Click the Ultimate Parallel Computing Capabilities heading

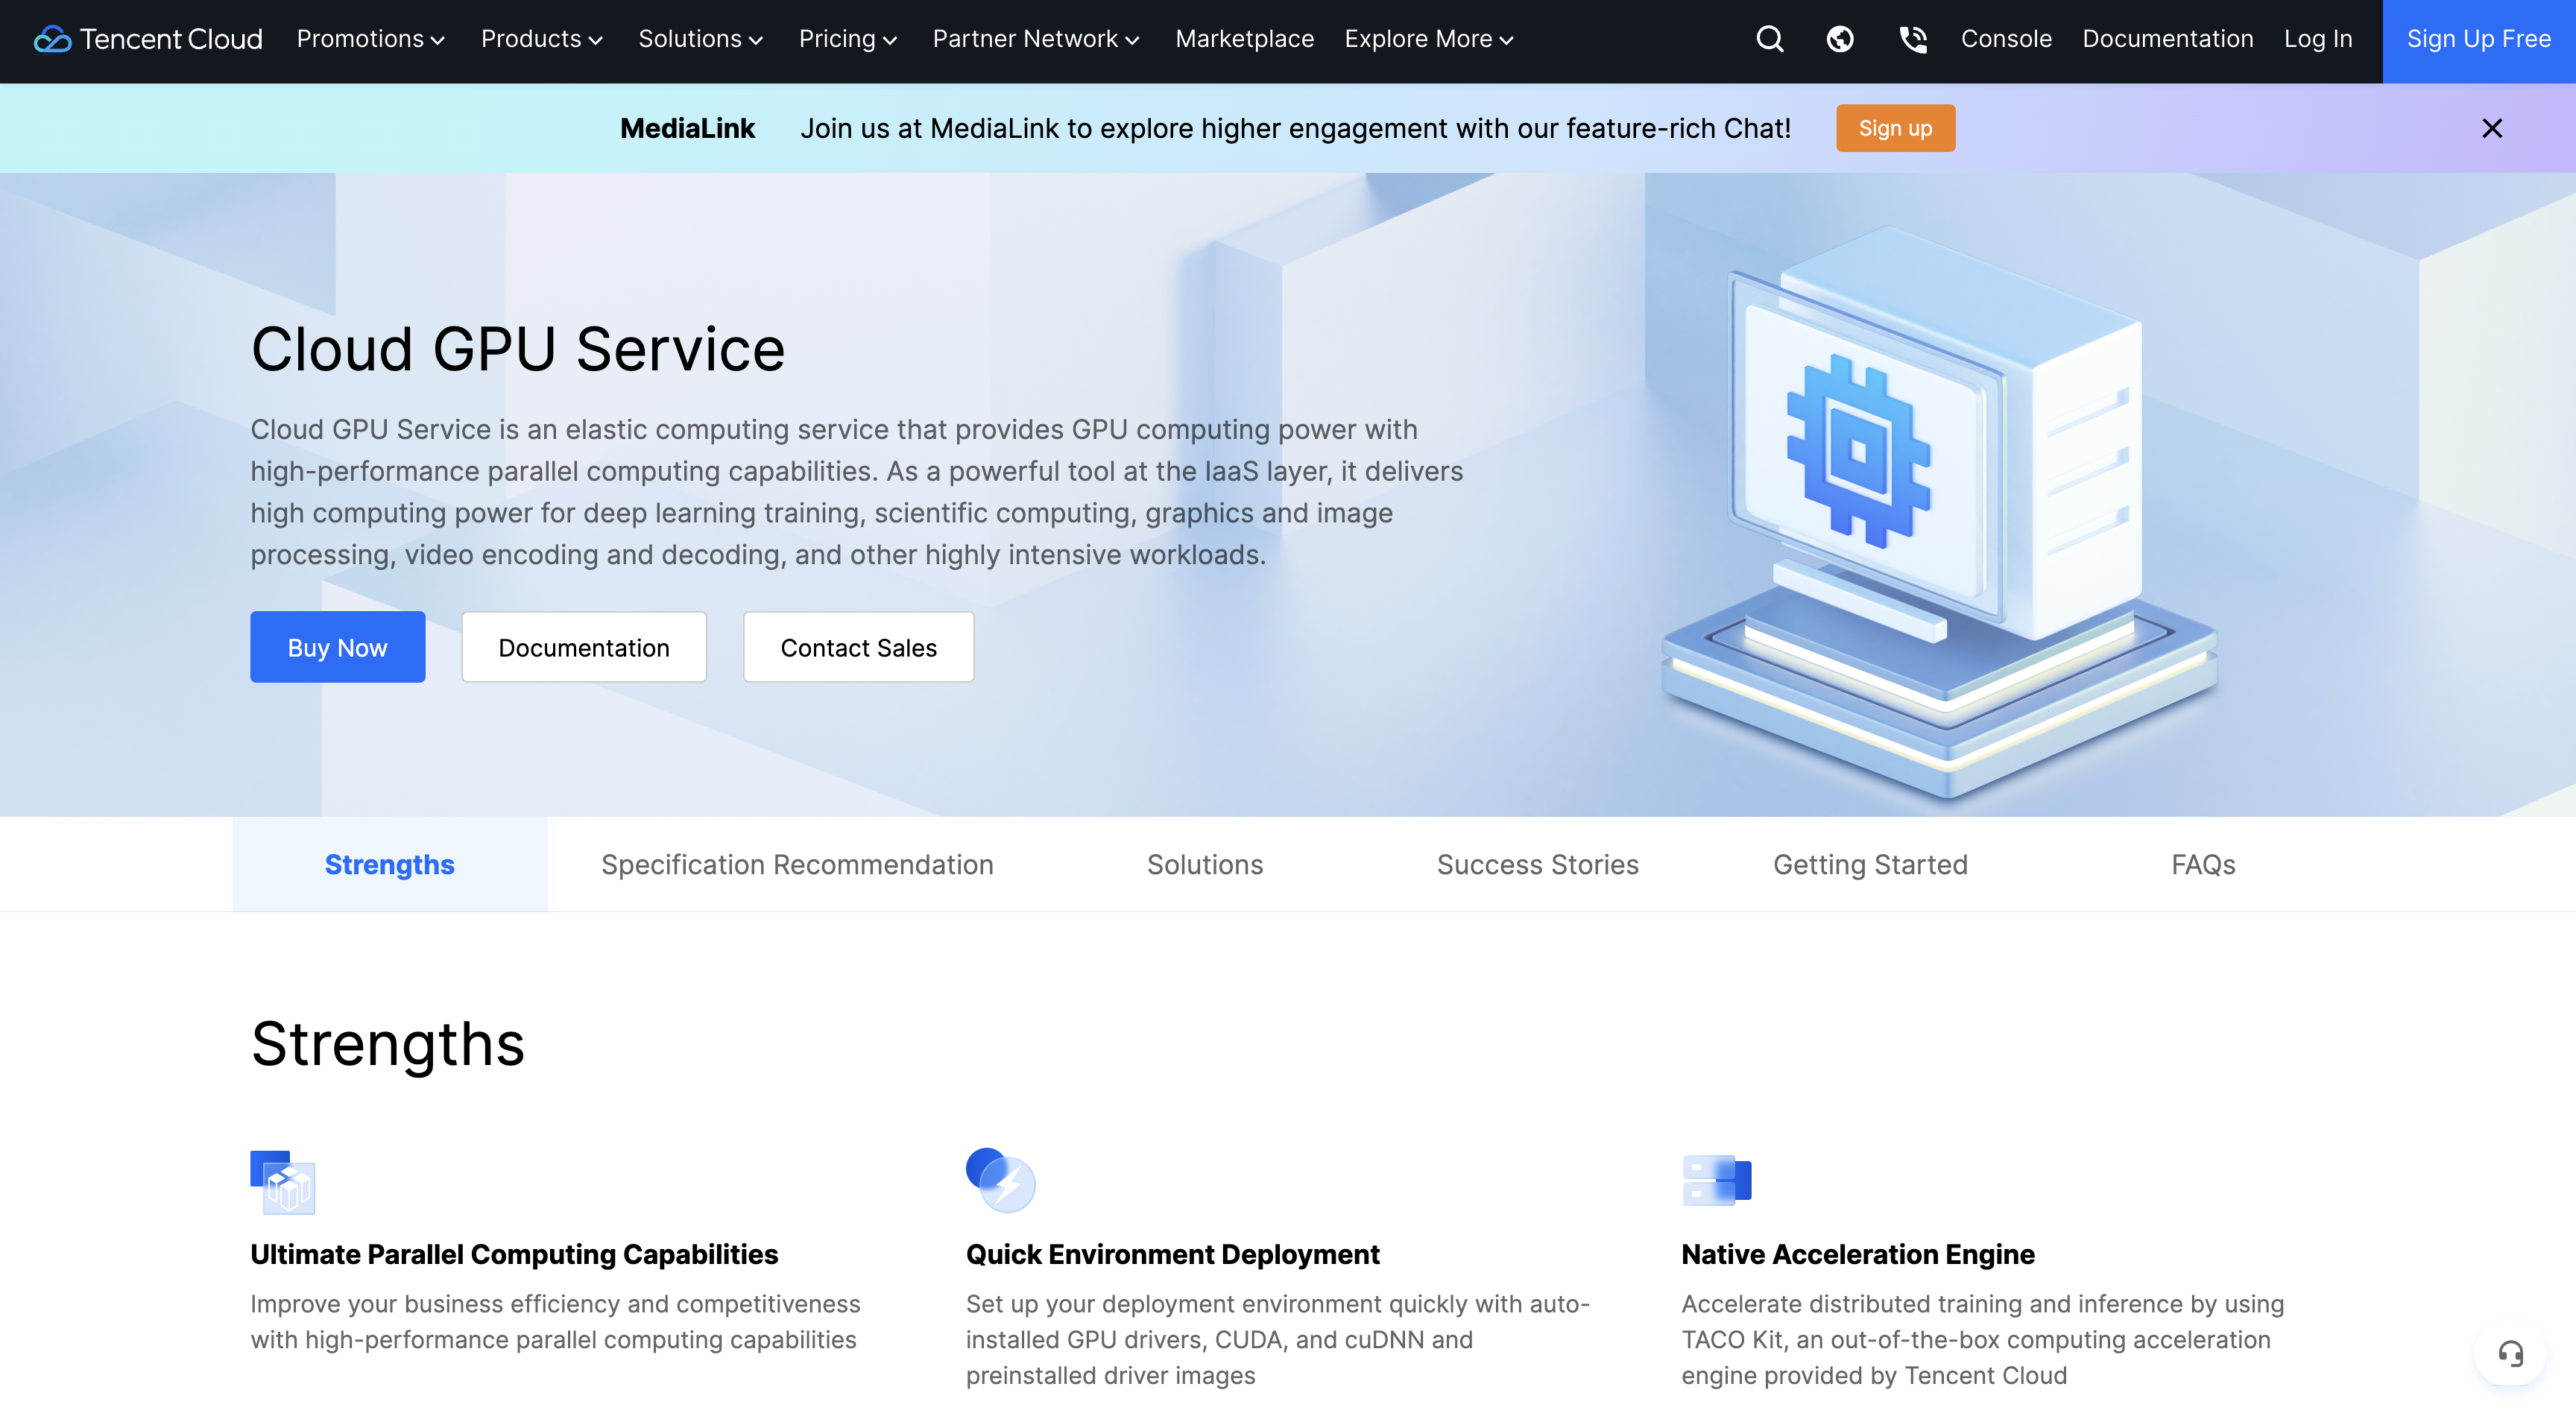(514, 1254)
